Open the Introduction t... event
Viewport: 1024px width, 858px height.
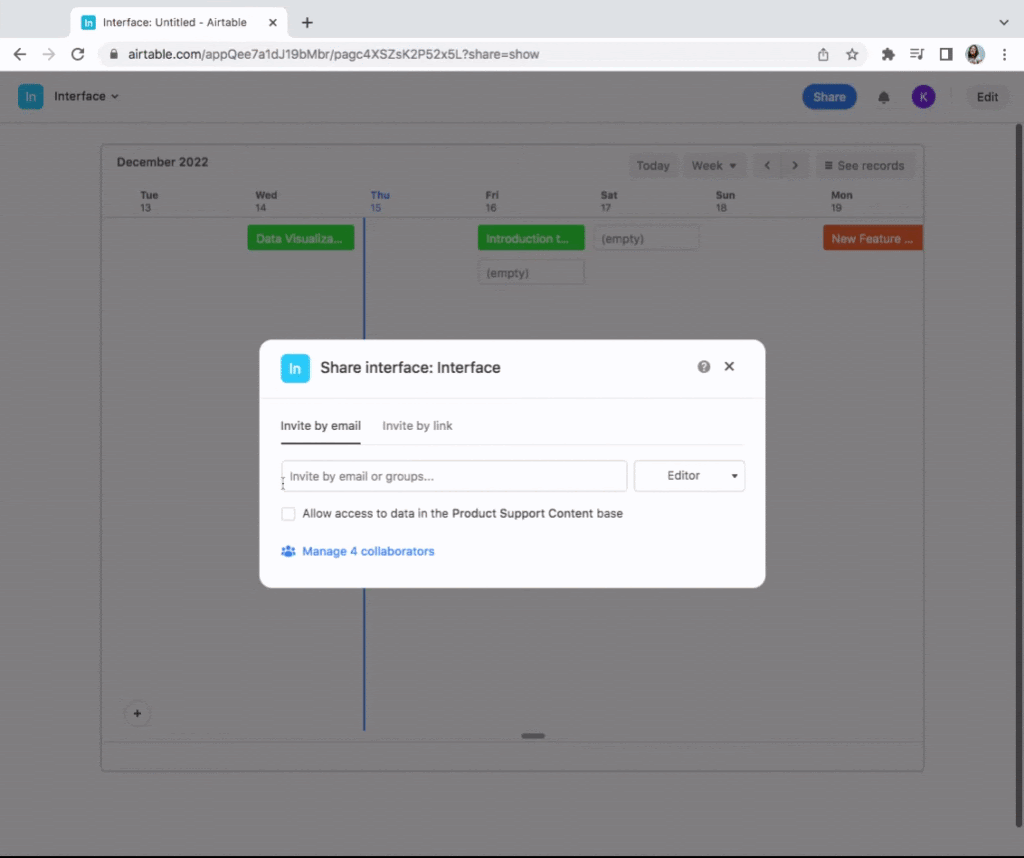coord(531,238)
